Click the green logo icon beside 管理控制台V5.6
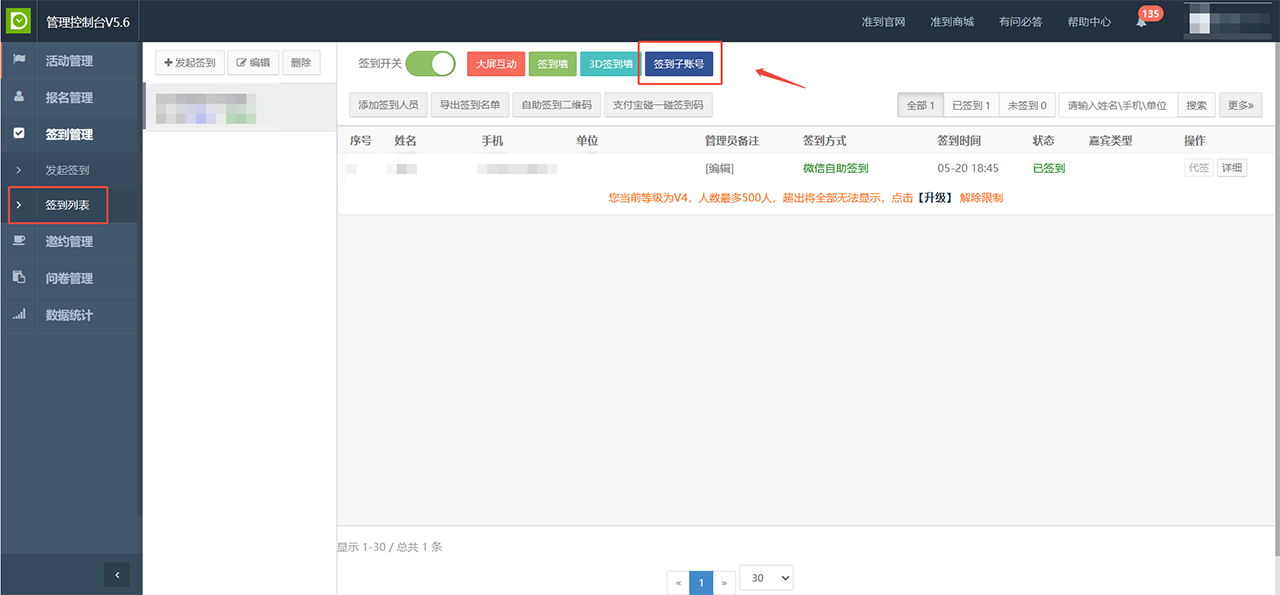This screenshot has height=595, width=1280. click(x=19, y=21)
